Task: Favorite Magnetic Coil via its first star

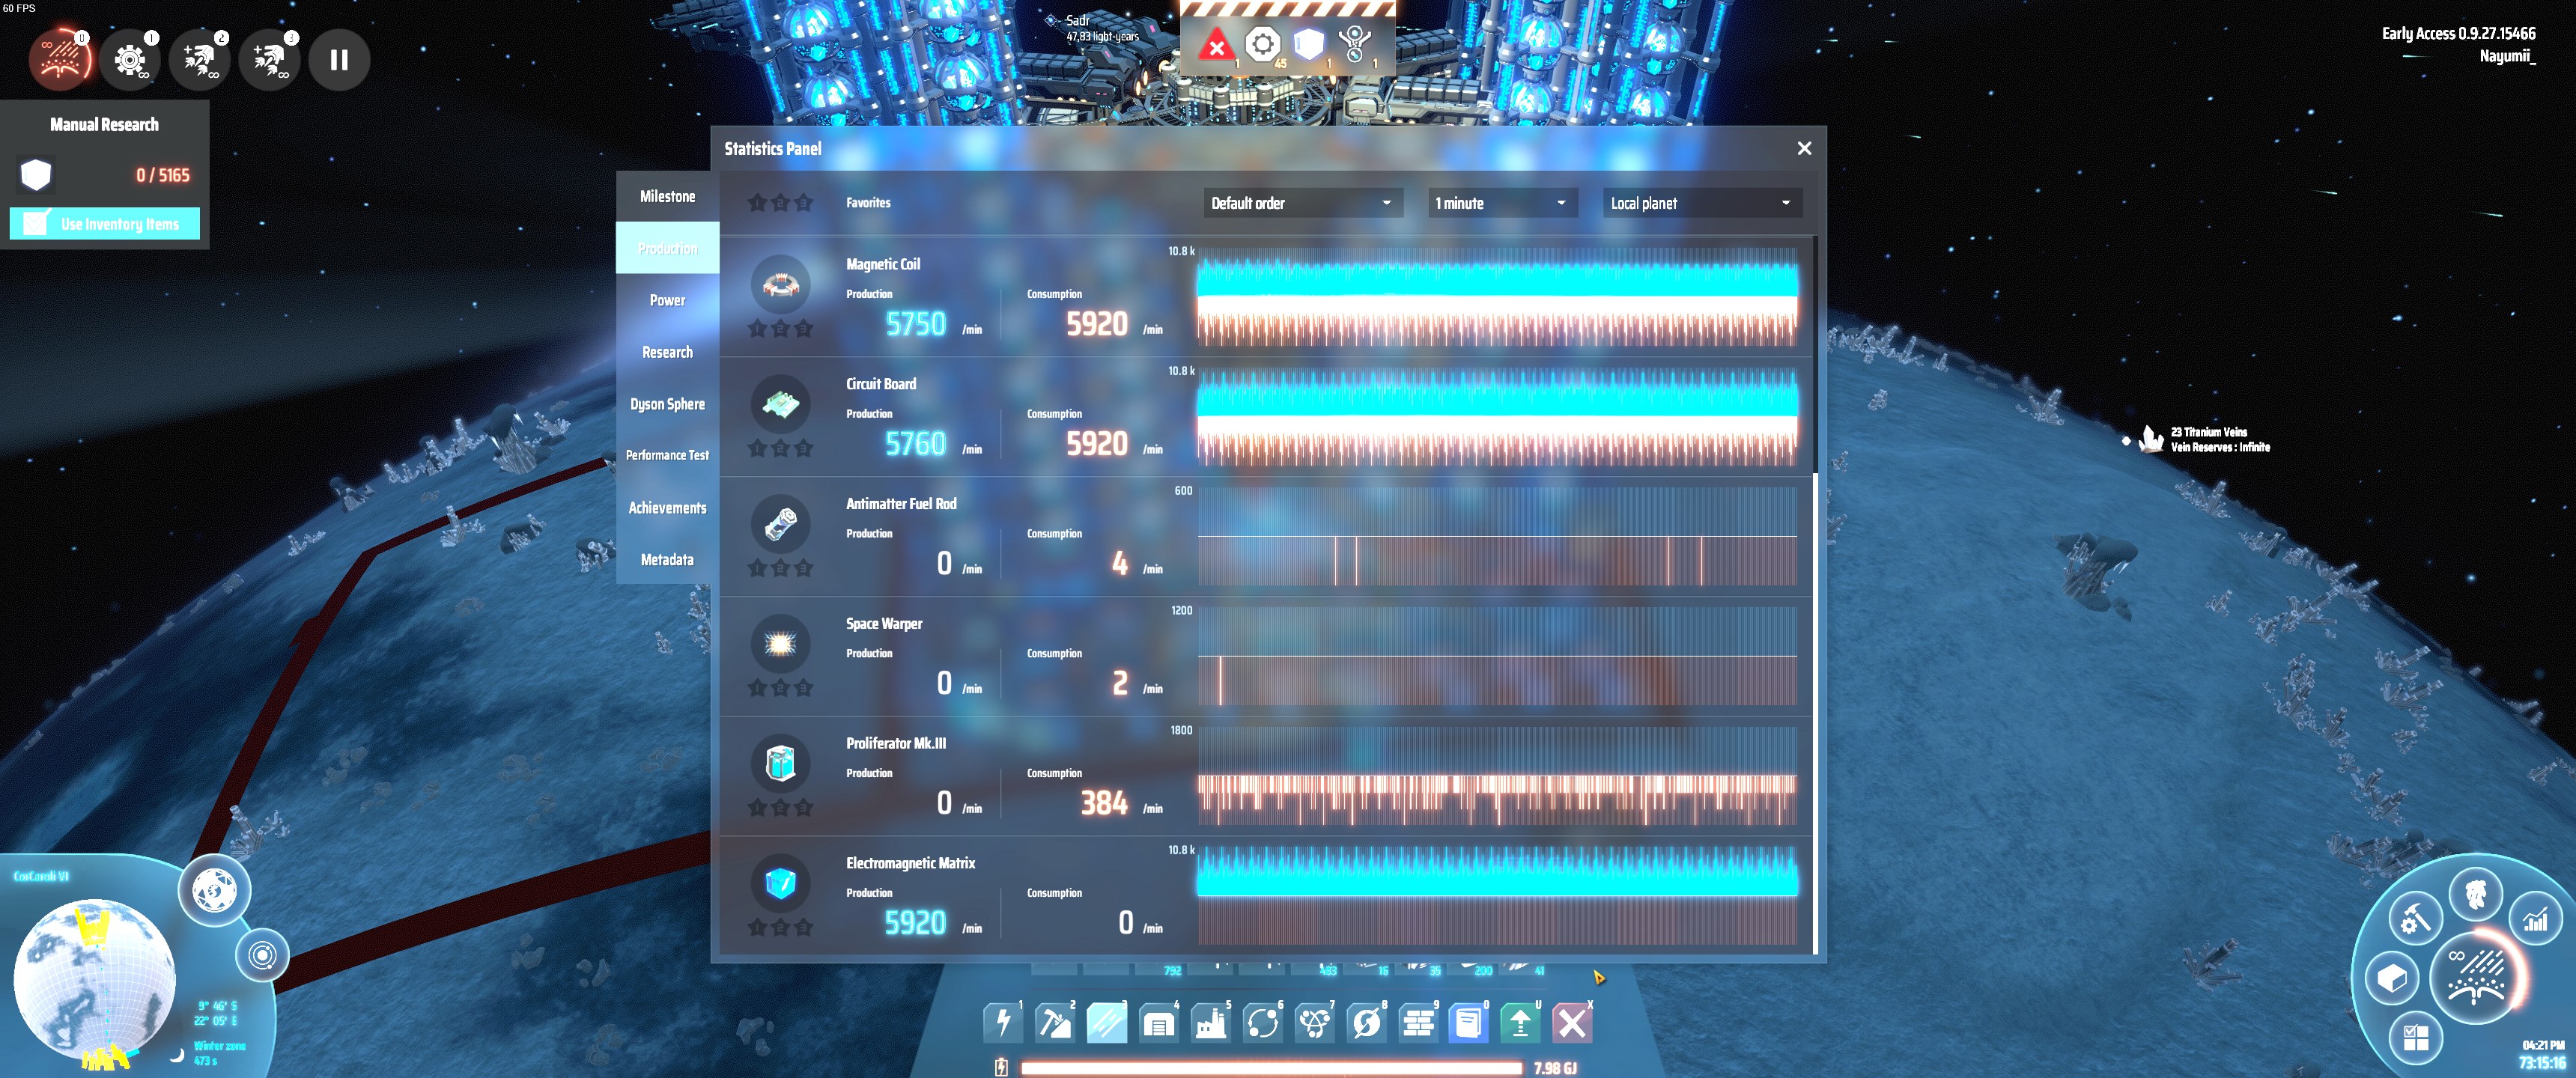Action: click(x=757, y=328)
